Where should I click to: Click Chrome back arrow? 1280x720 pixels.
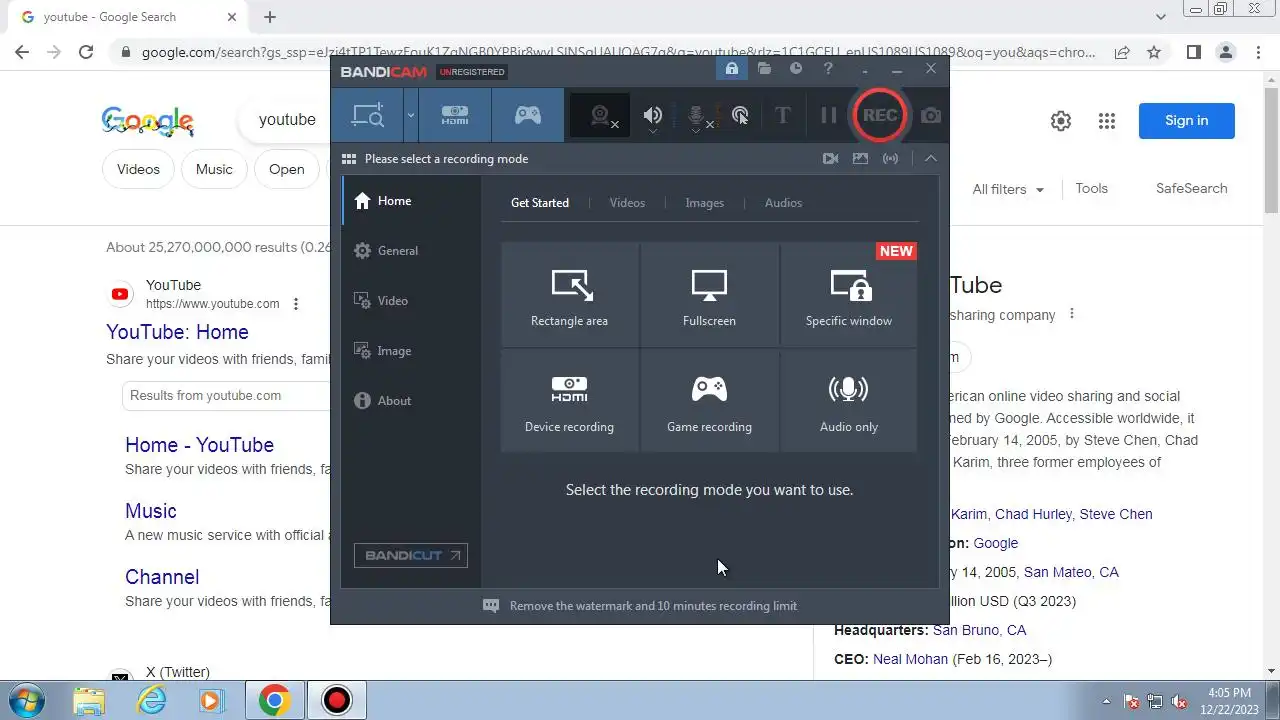coord(22,53)
